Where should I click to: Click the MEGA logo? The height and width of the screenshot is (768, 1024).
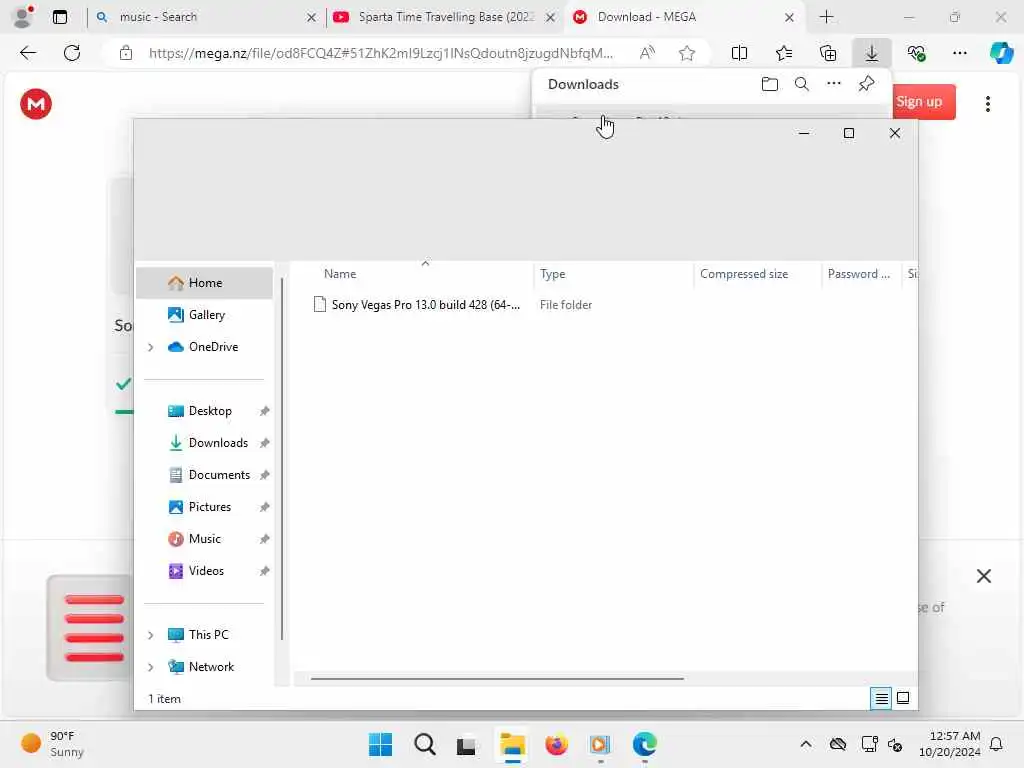(x=36, y=104)
